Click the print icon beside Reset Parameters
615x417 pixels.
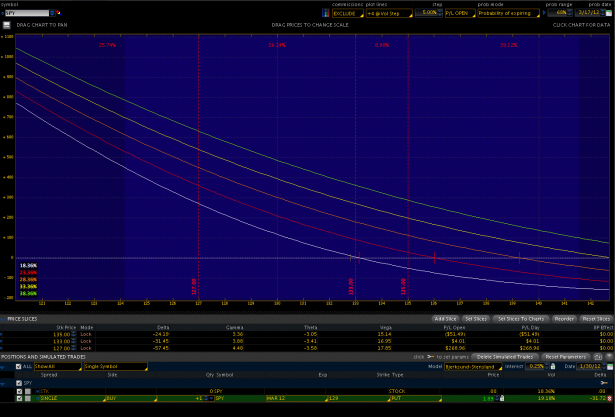[597, 356]
